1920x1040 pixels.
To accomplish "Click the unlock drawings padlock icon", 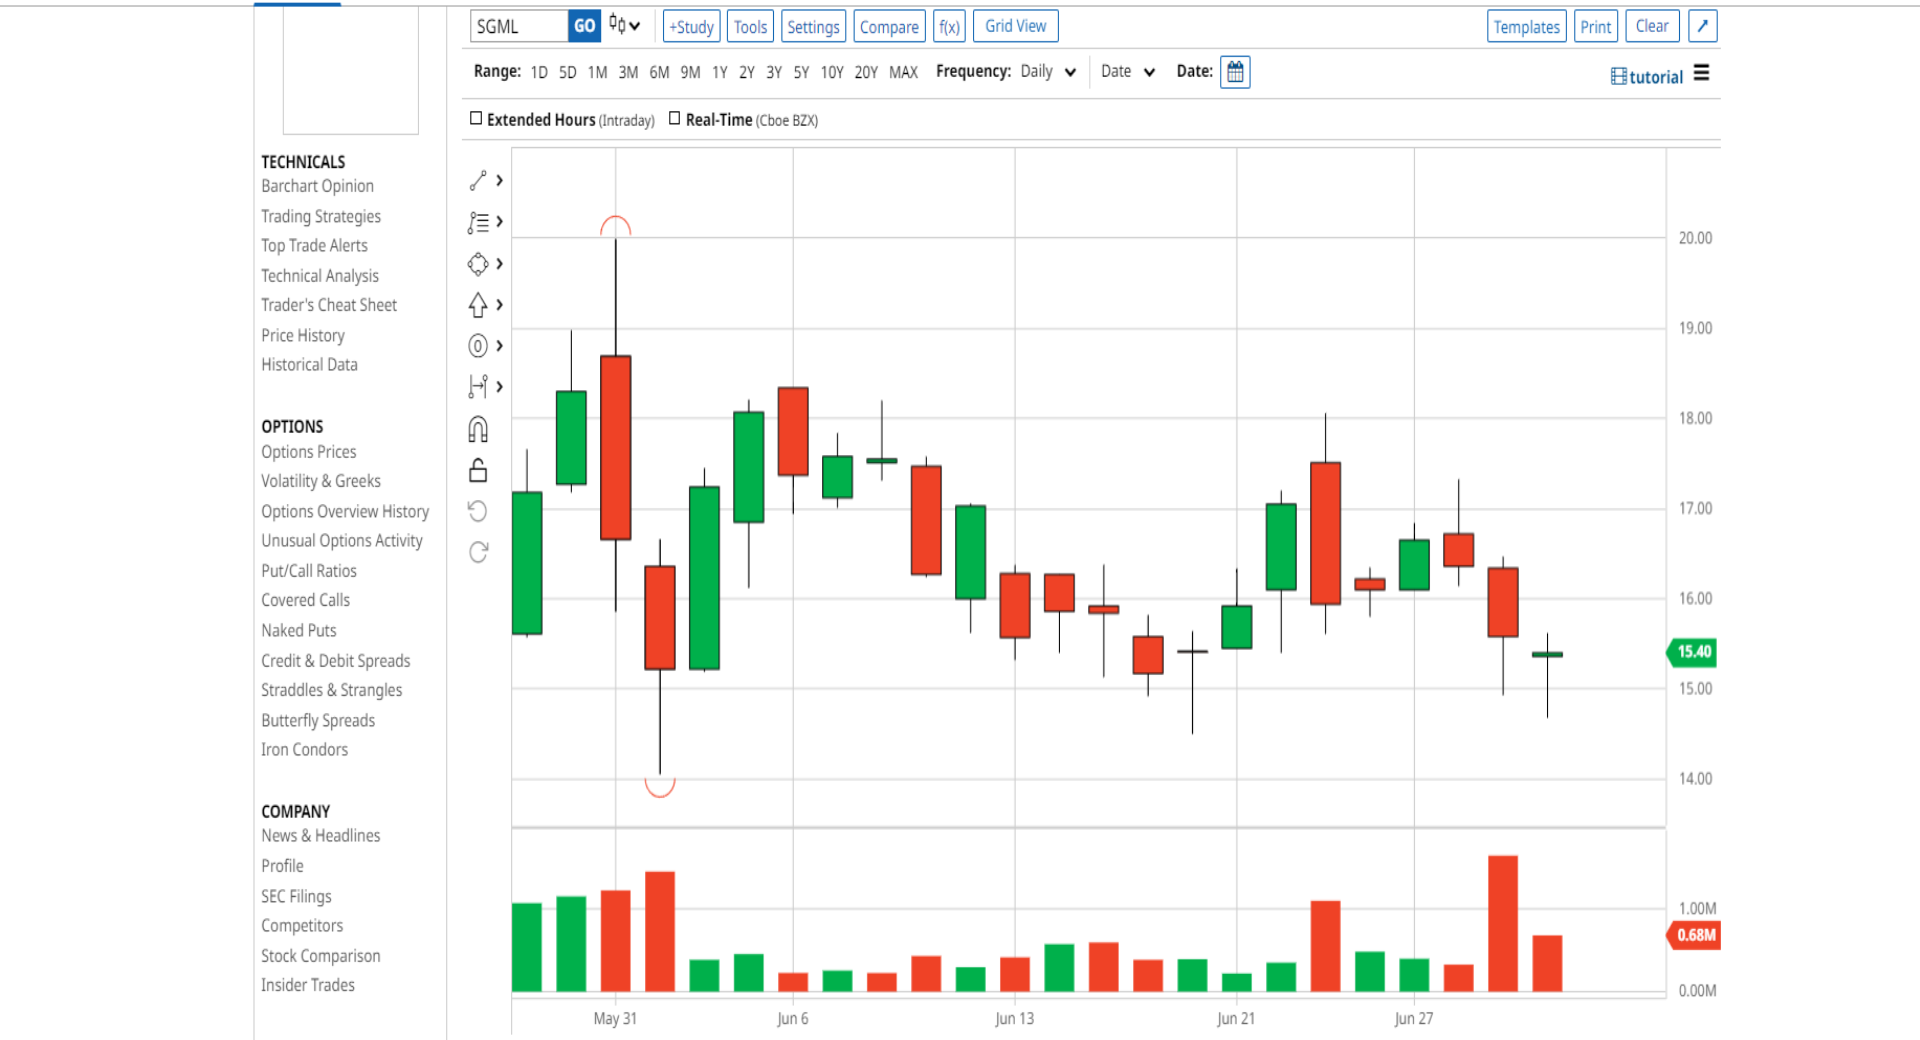I will (478, 470).
